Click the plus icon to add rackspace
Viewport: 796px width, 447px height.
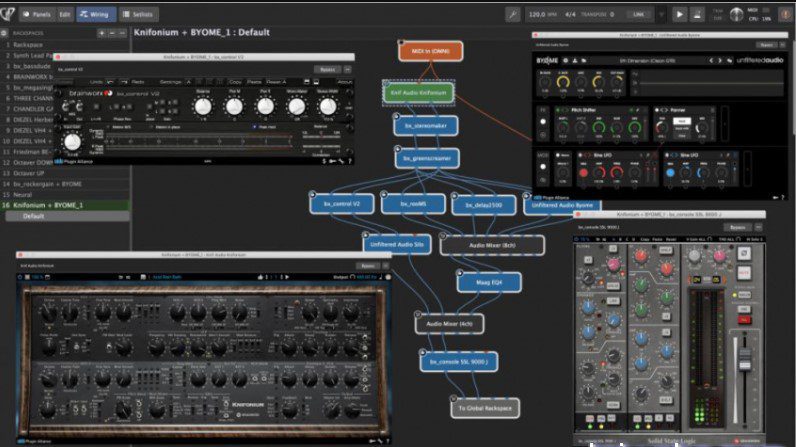(103, 32)
